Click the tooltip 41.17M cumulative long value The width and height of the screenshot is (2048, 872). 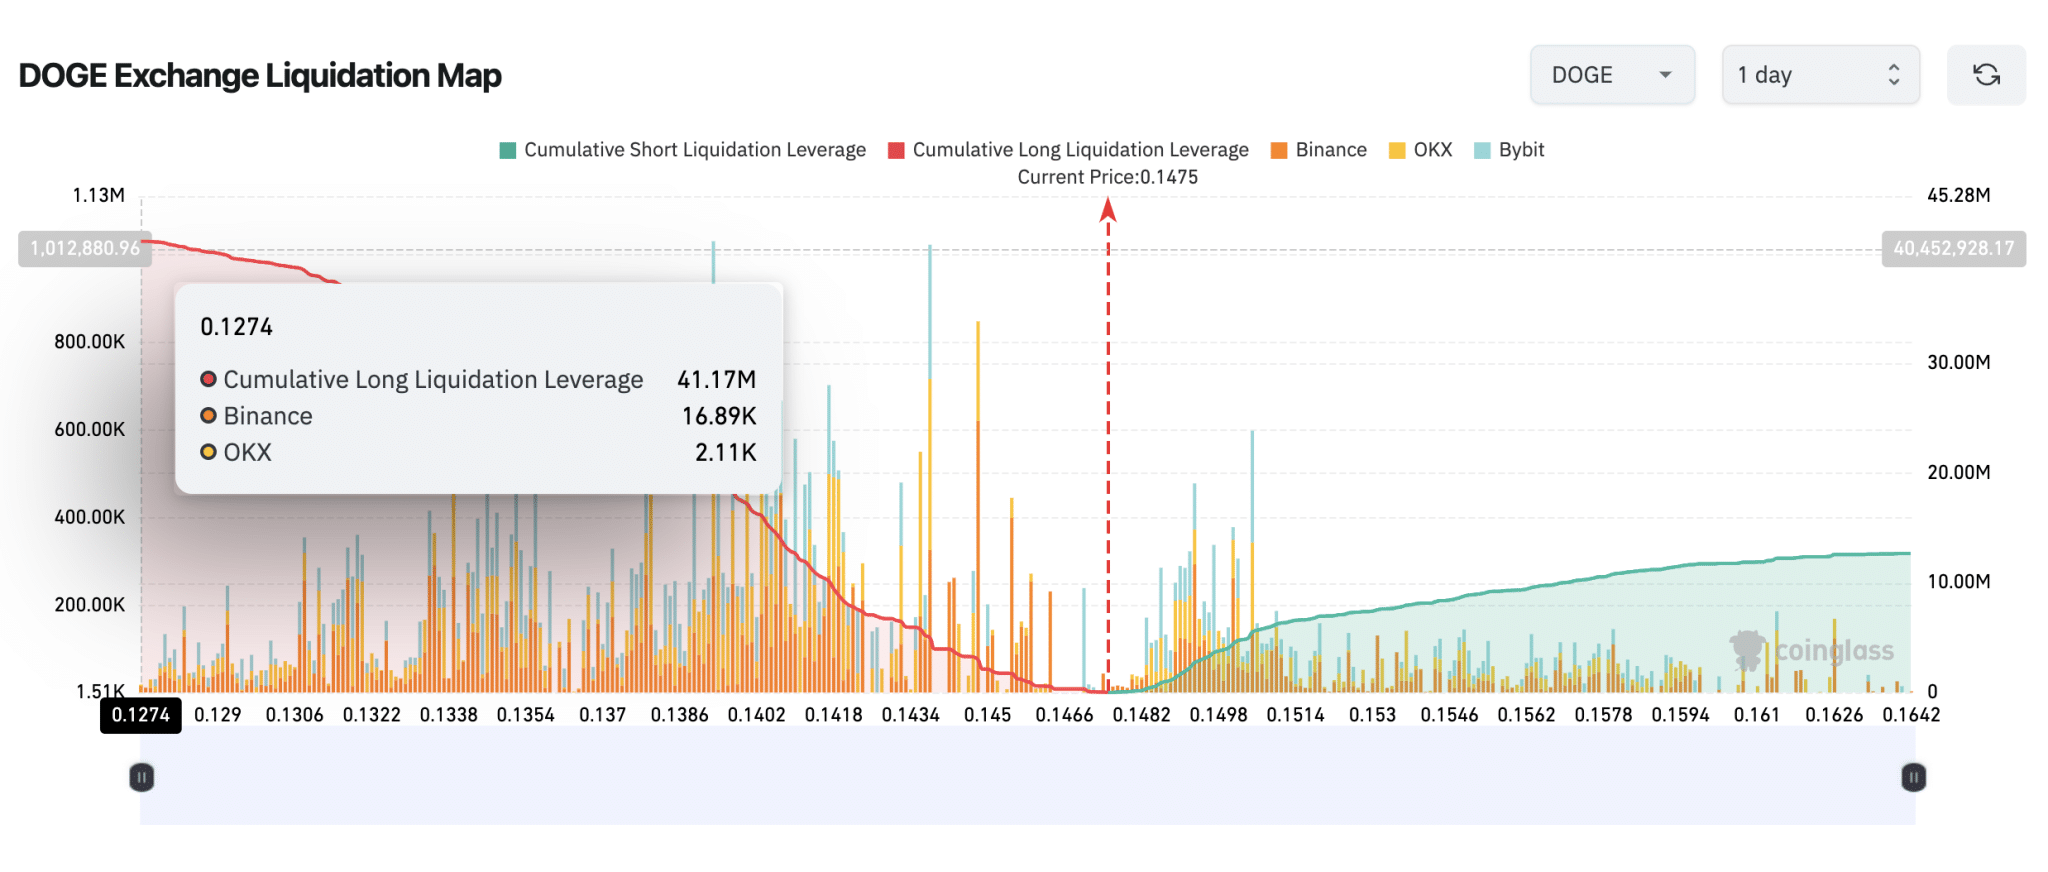click(x=717, y=380)
